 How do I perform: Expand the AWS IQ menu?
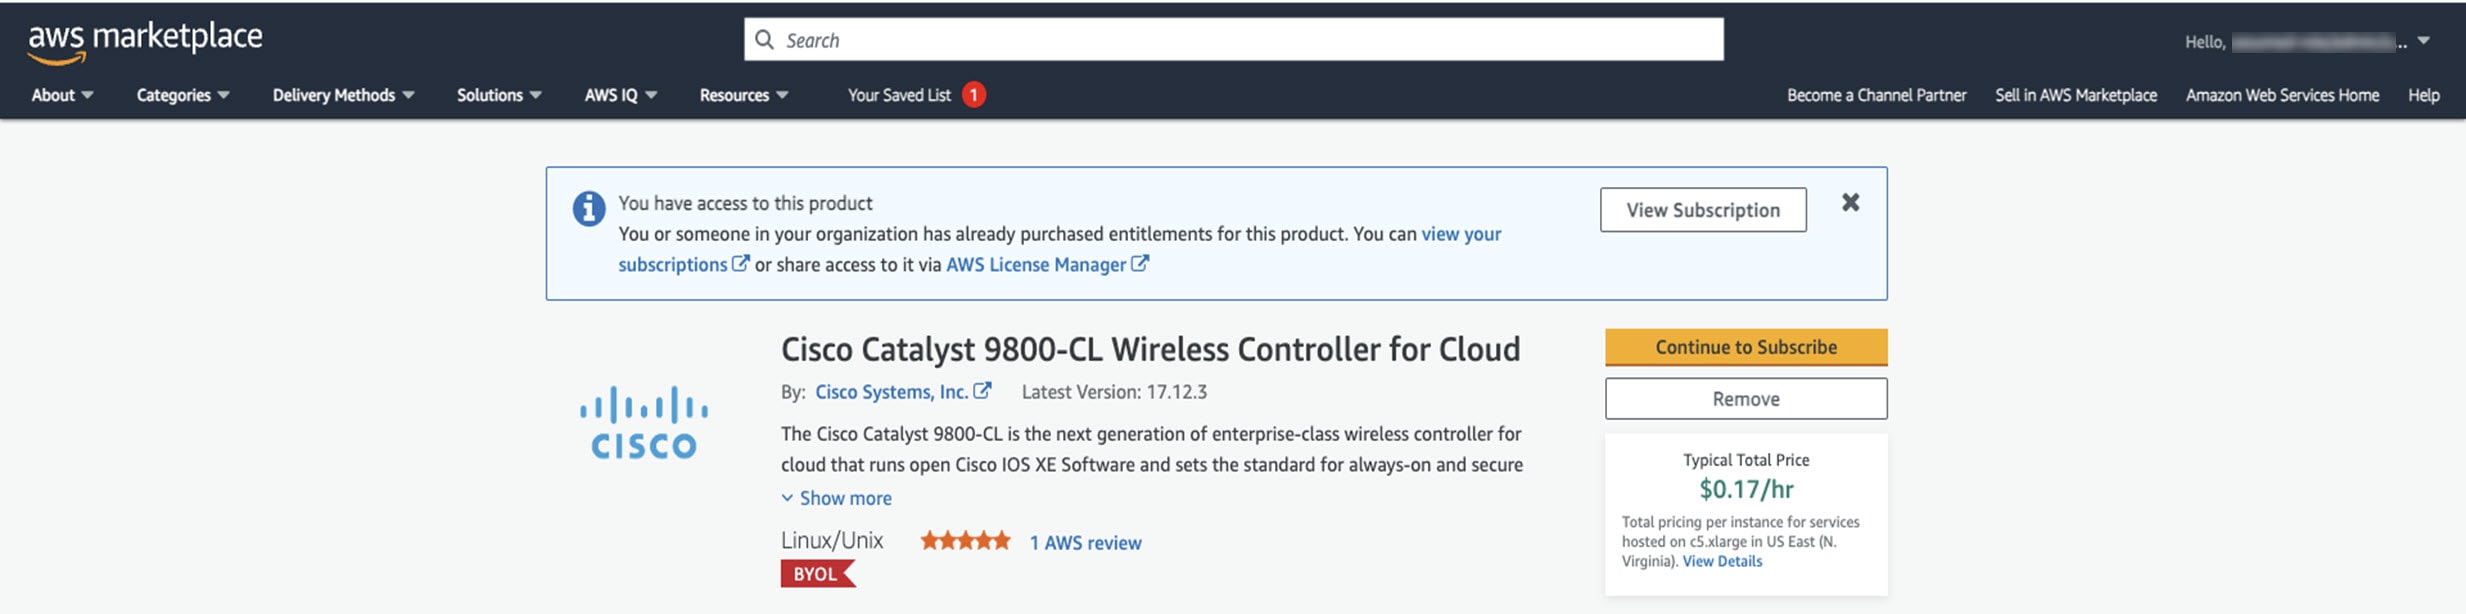620,95
